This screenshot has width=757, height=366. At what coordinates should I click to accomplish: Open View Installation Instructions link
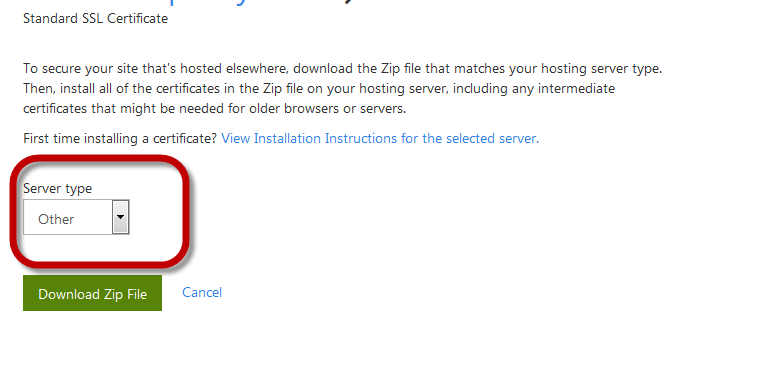pos(380,139)
